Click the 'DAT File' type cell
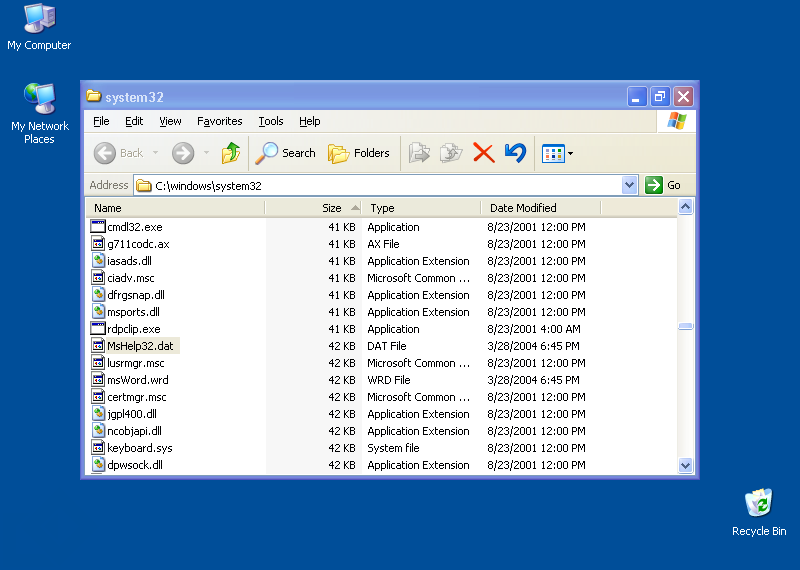 coord(387,346)
